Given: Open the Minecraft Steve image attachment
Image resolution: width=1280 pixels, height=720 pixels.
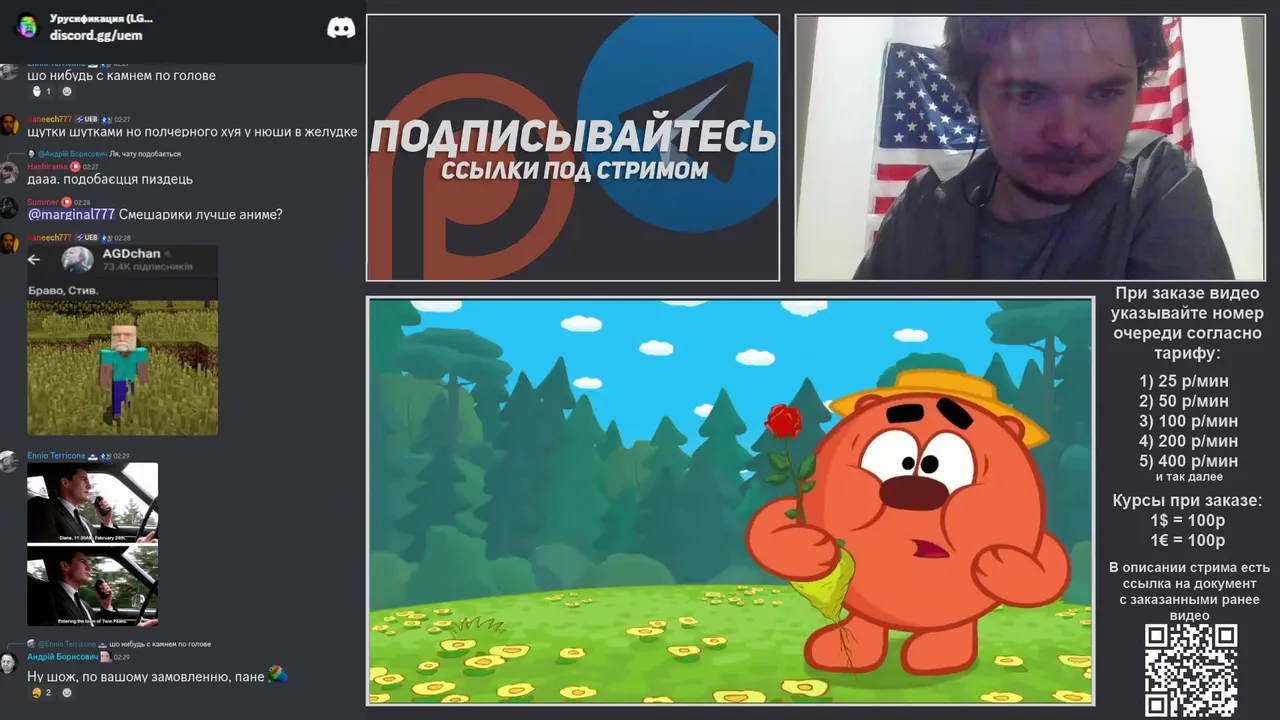Looking at the screenshot, I should point(122,339).
